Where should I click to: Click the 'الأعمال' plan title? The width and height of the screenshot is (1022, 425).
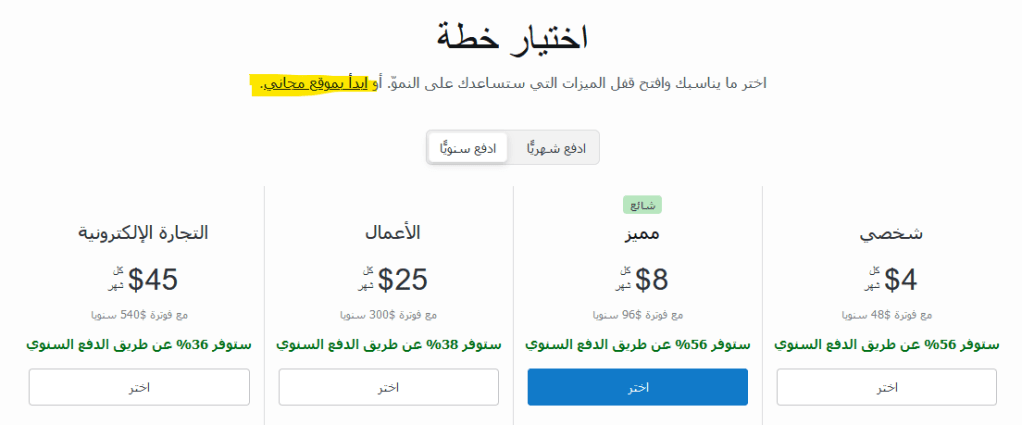coord(392,234)
